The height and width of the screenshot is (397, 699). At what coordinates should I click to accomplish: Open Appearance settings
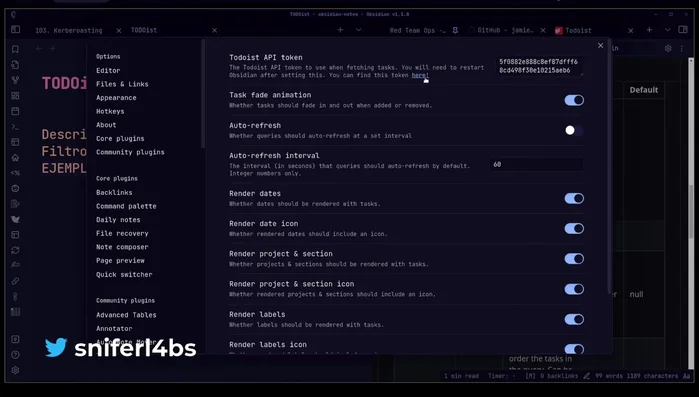point(116,98)
